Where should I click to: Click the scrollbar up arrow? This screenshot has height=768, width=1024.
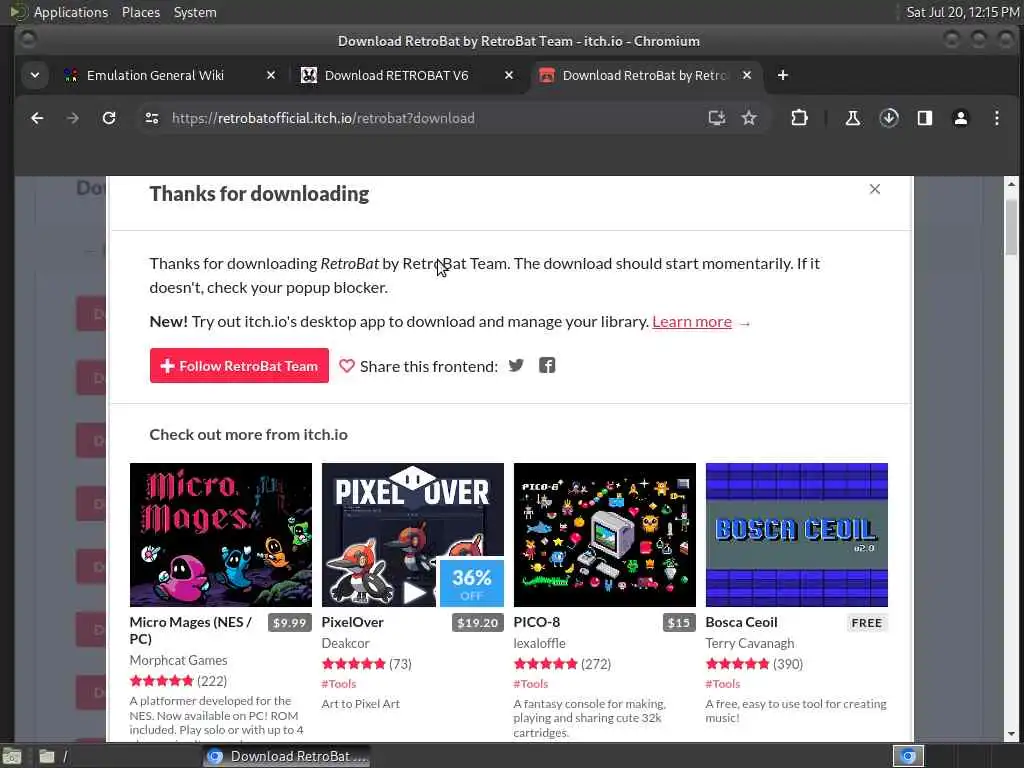[1011, 184]
